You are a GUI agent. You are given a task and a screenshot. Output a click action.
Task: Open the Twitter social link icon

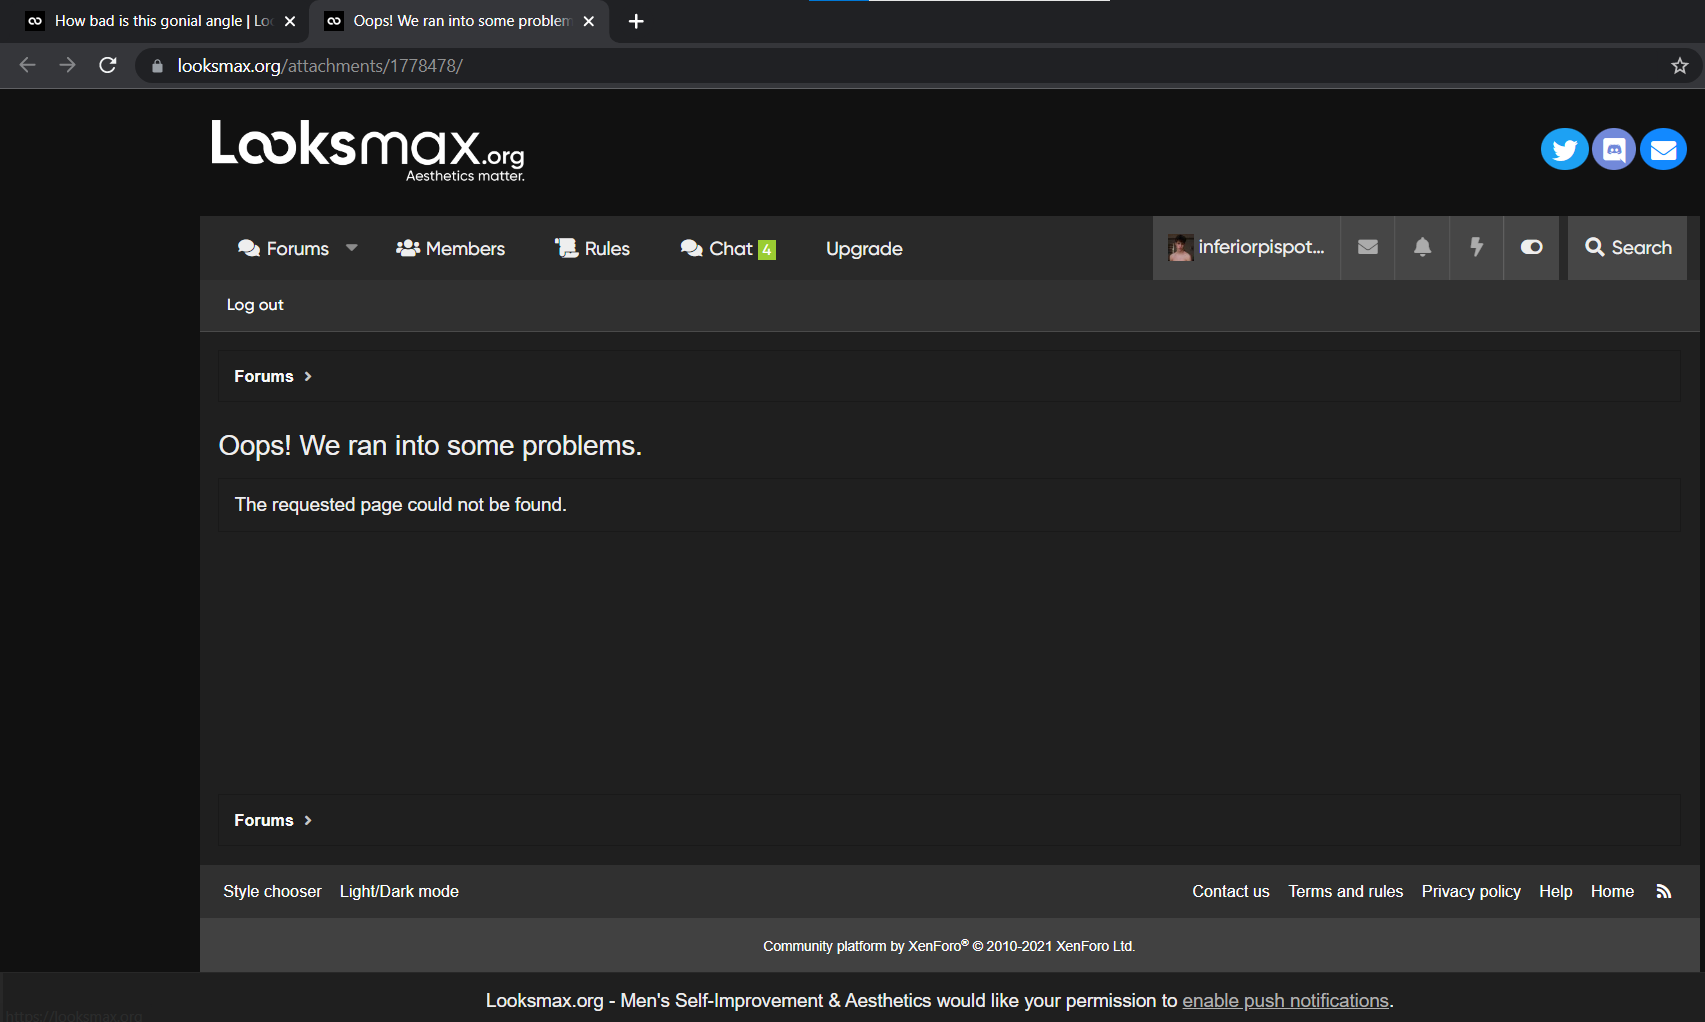[x=1564, y=149]
